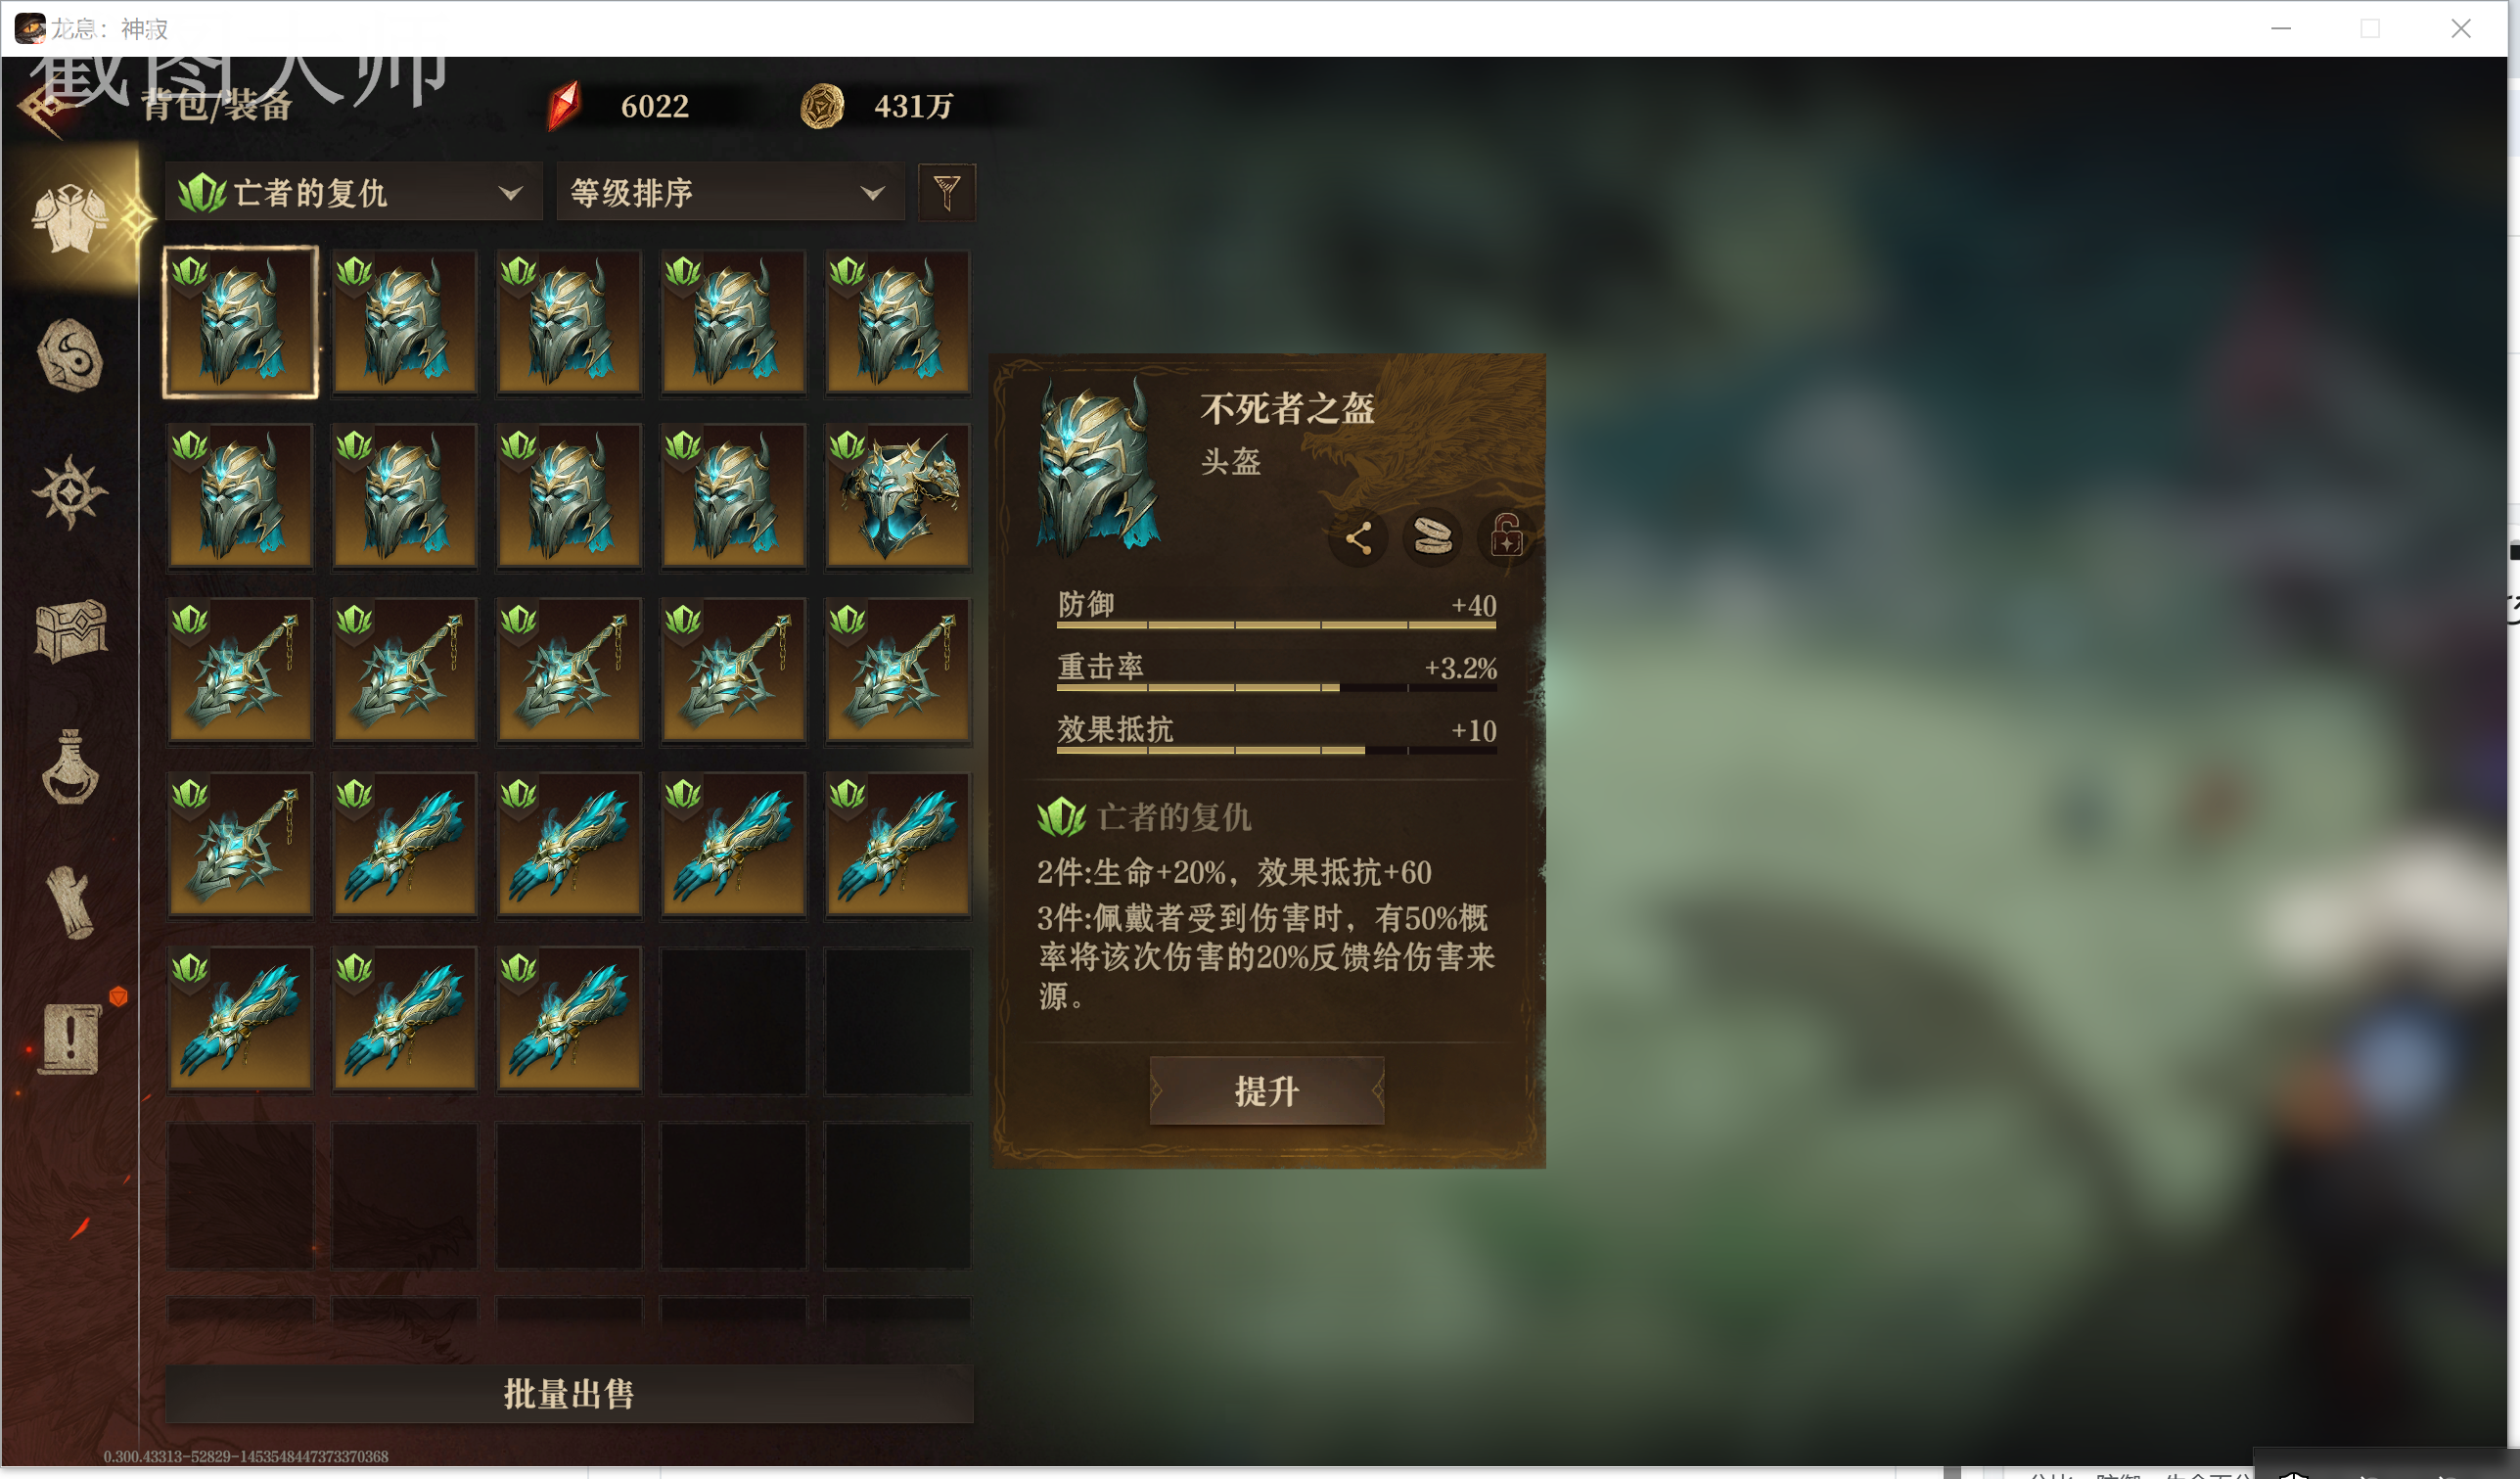Expand the 亡者的复仇 set dropdown

click(x=354, y=192)
